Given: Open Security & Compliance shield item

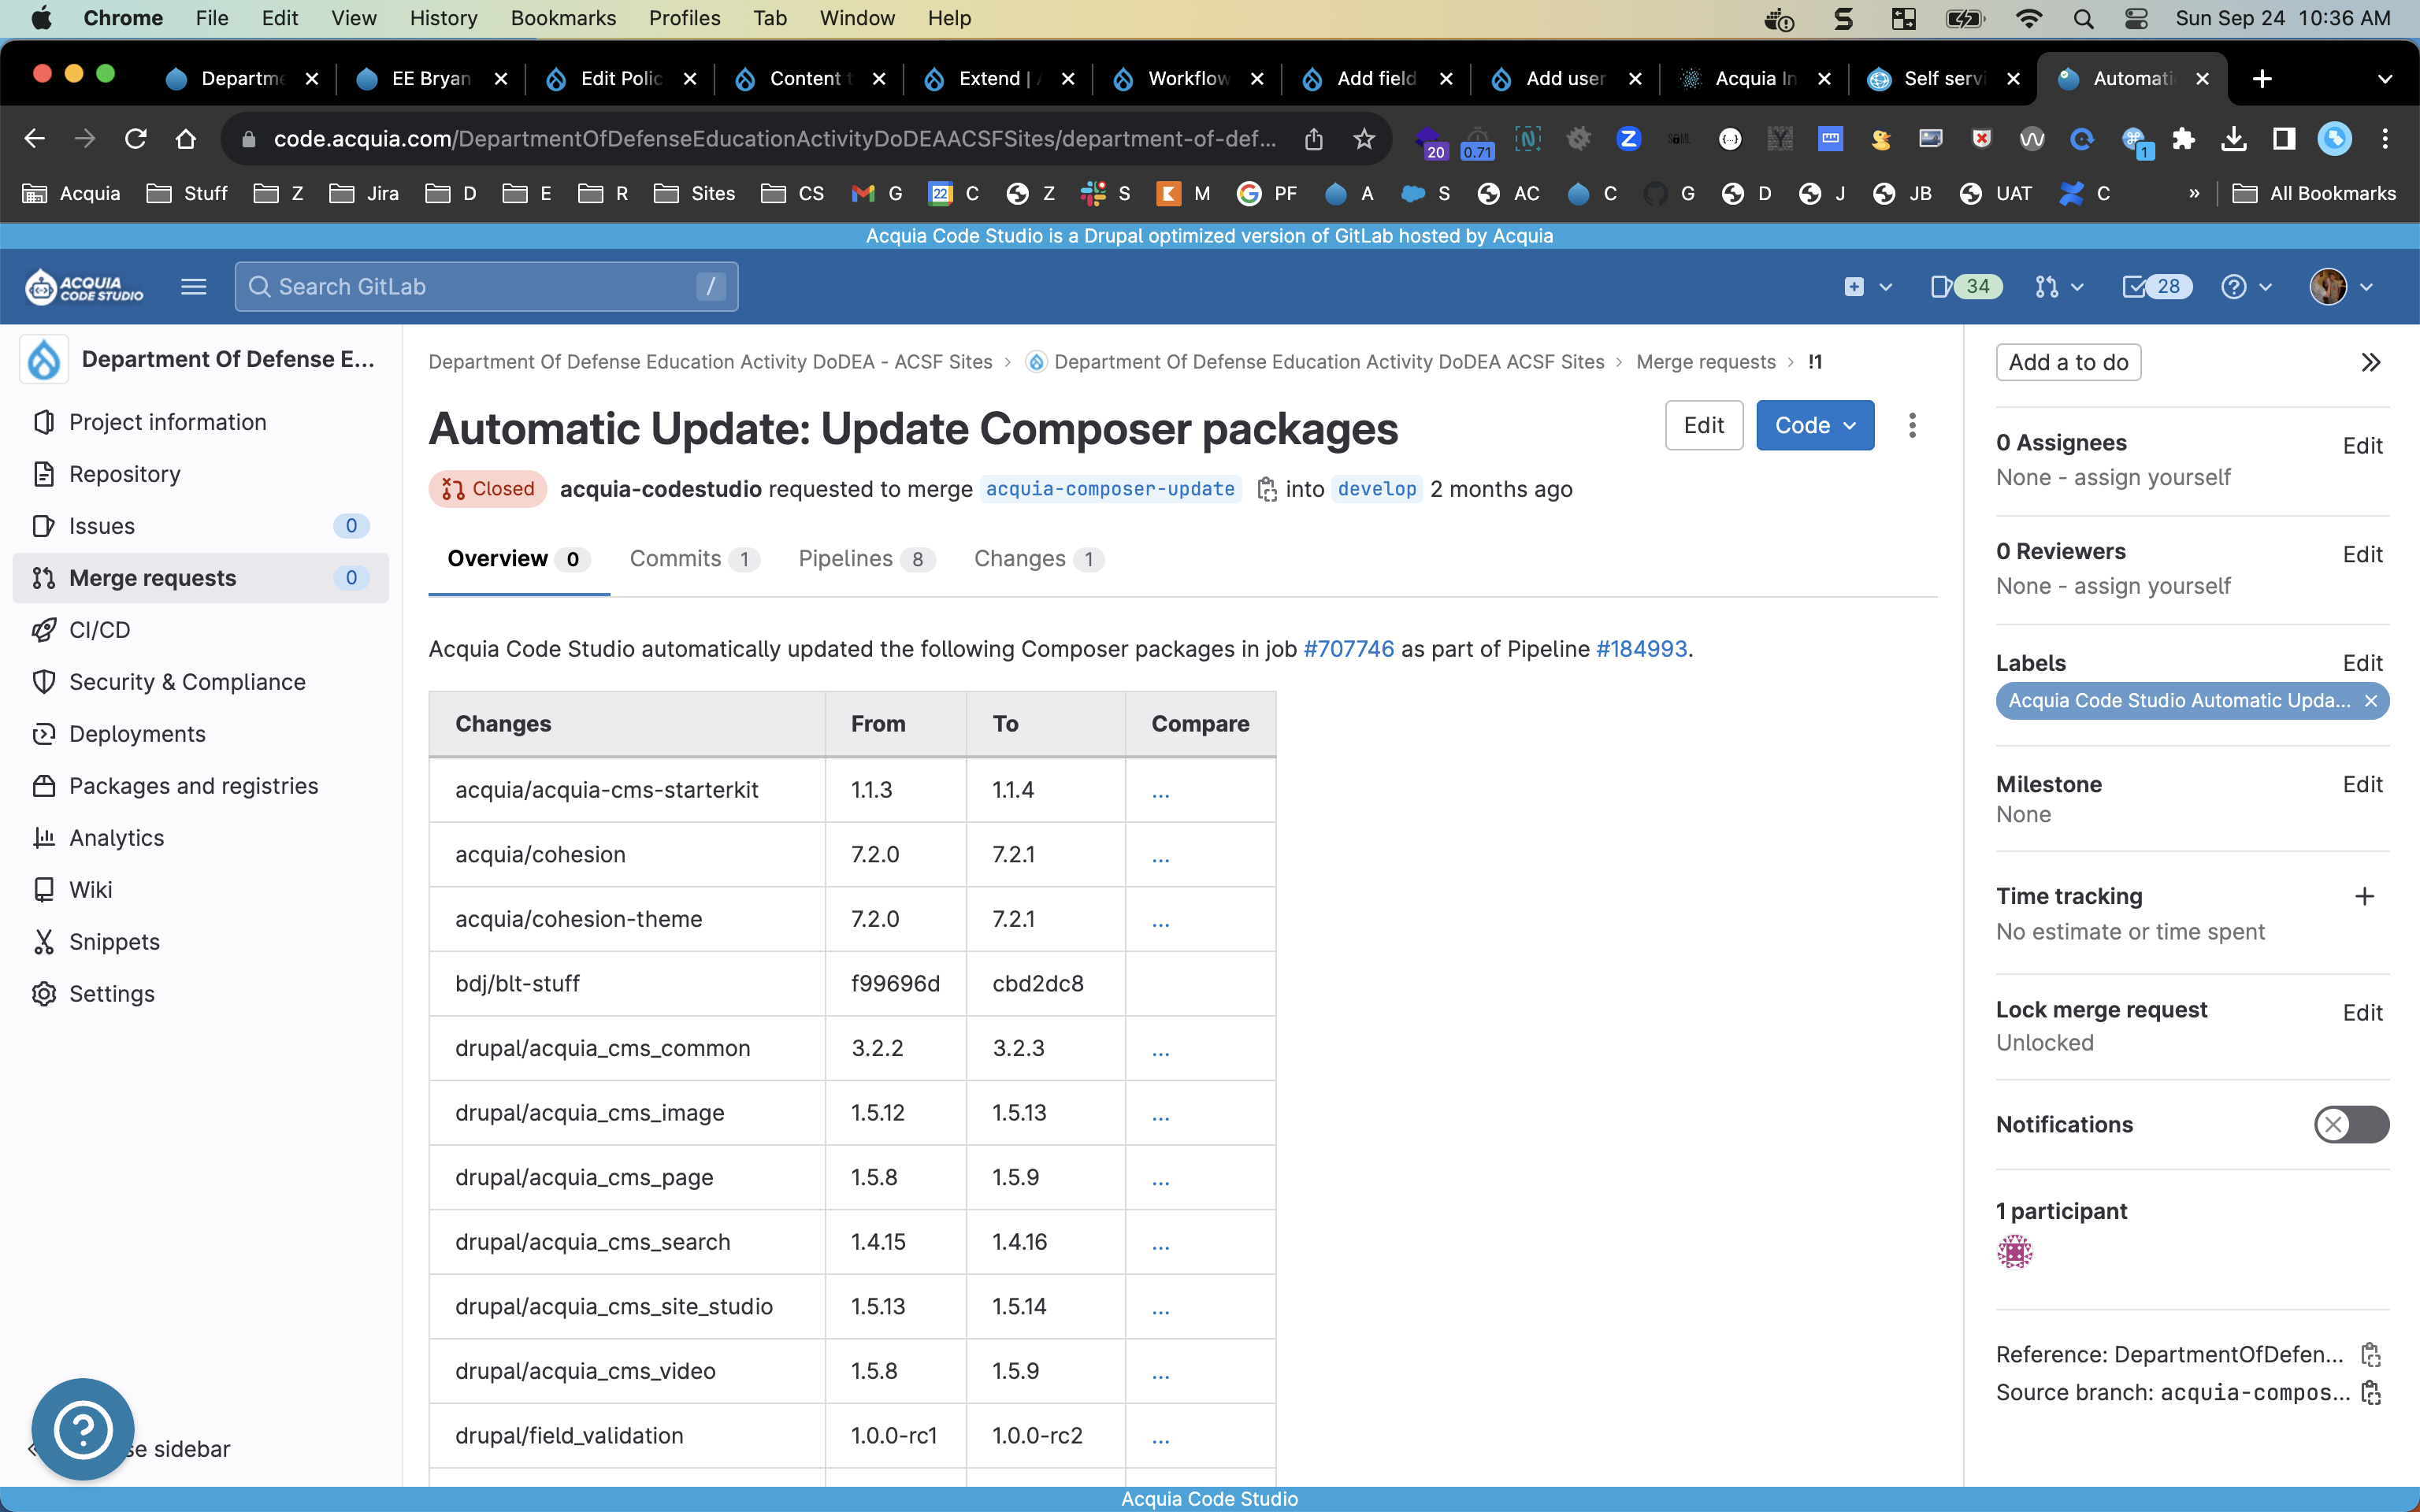Looking at the screenshot, I should (x=200, y=682).
